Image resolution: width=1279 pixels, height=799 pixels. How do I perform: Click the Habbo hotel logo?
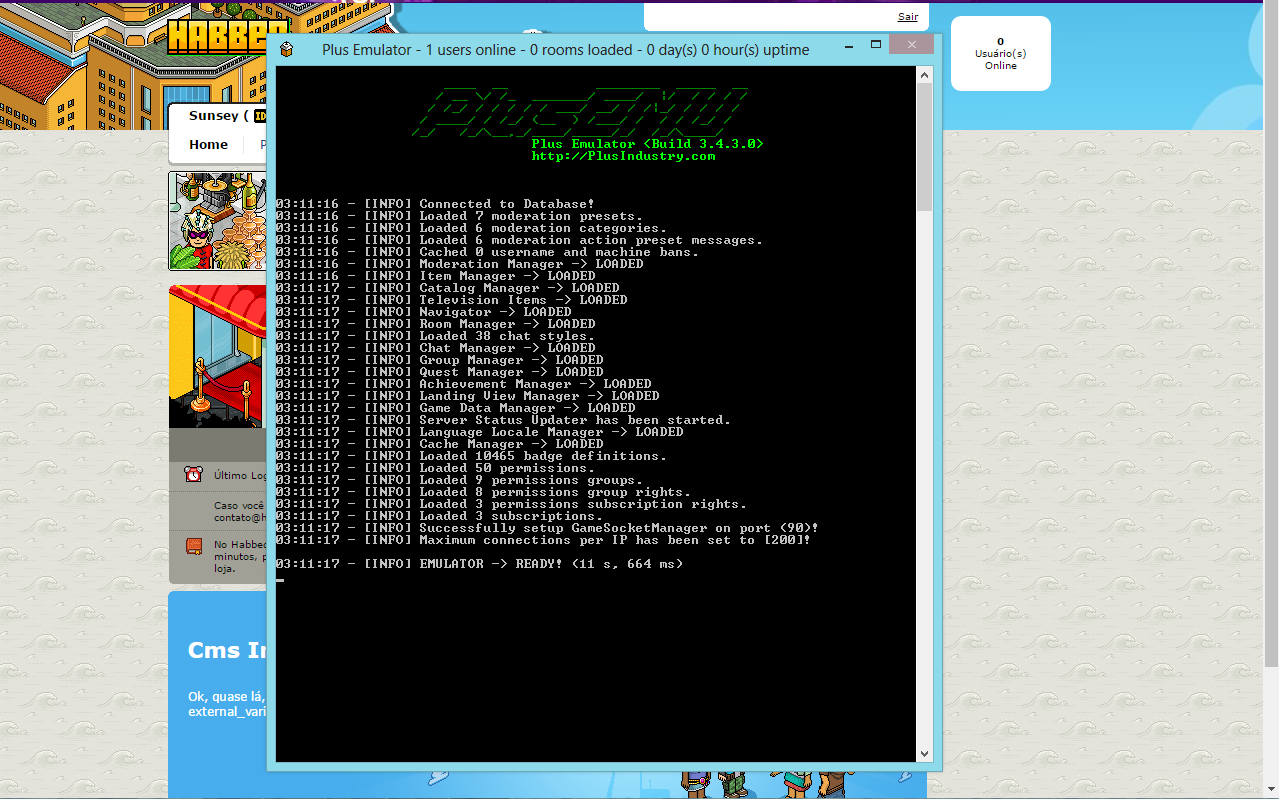tap(228, 38)
